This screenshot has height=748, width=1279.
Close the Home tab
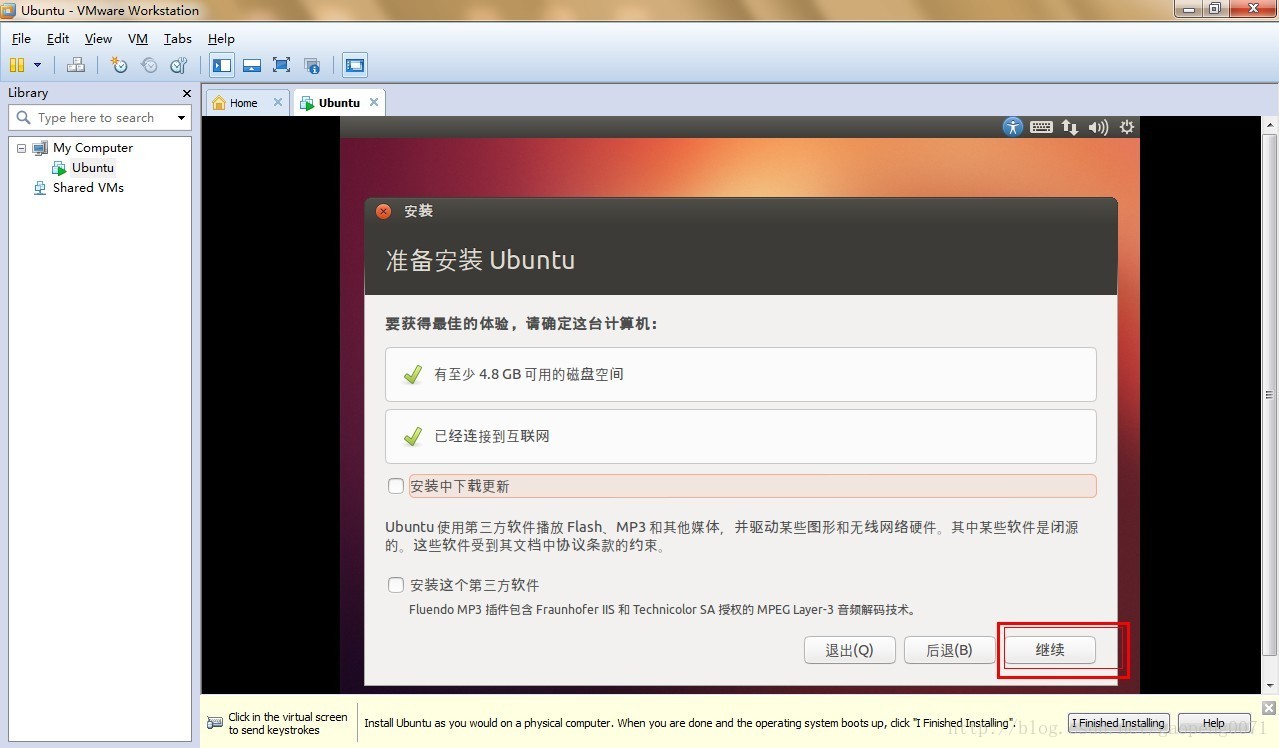pyautogui.click(x=278, y=102)
